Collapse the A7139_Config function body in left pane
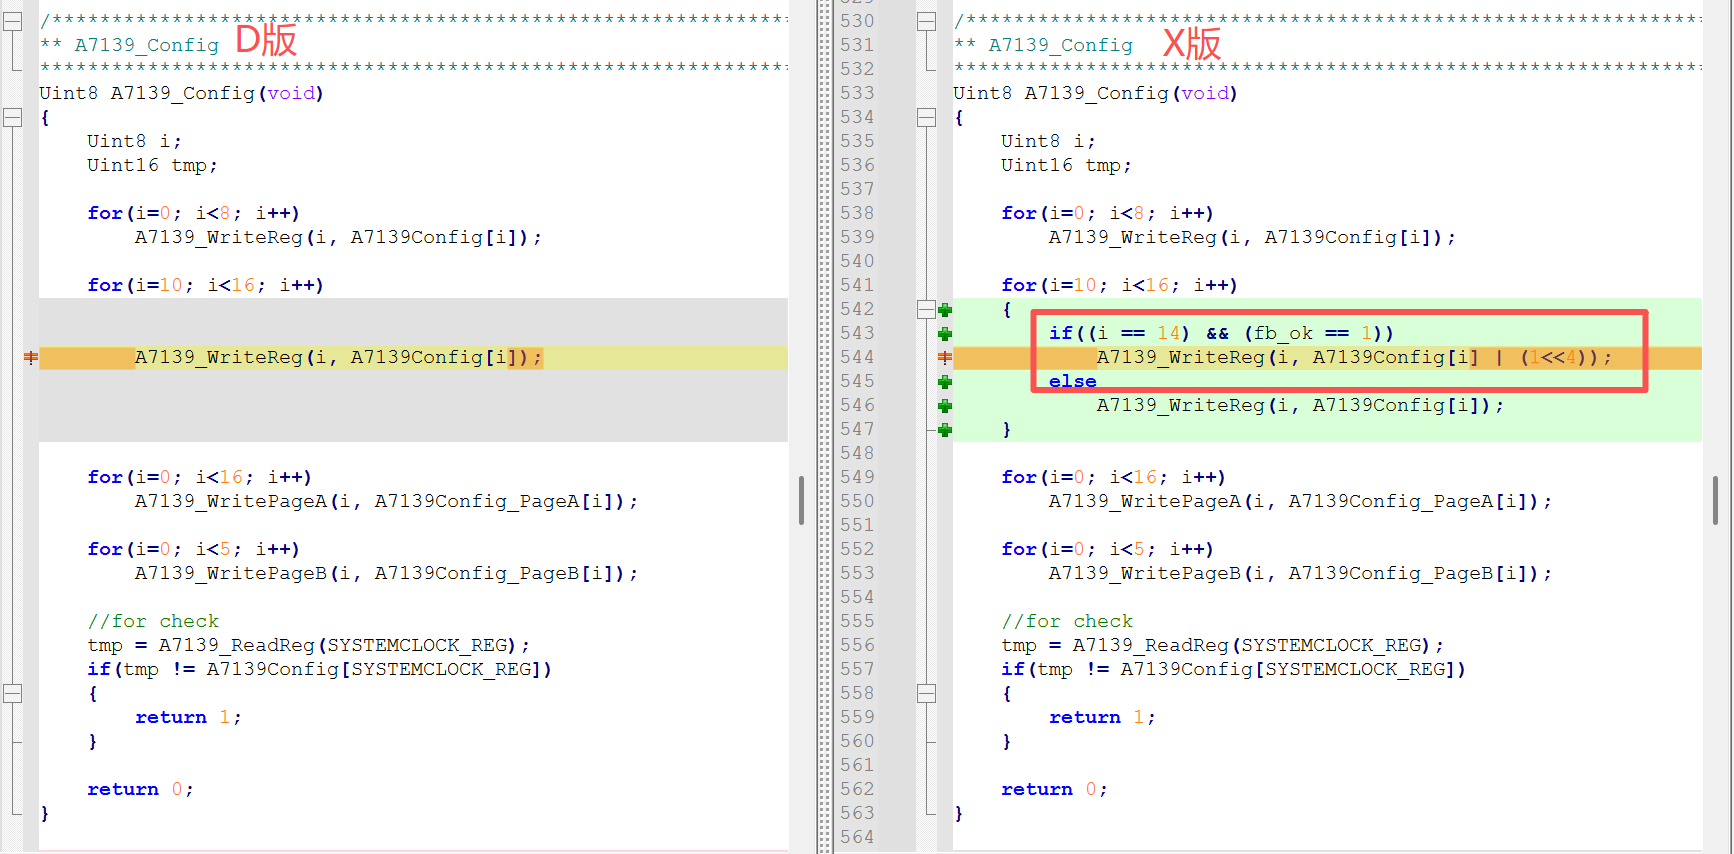The image size is (1734, 854). (x=12, y=118)
